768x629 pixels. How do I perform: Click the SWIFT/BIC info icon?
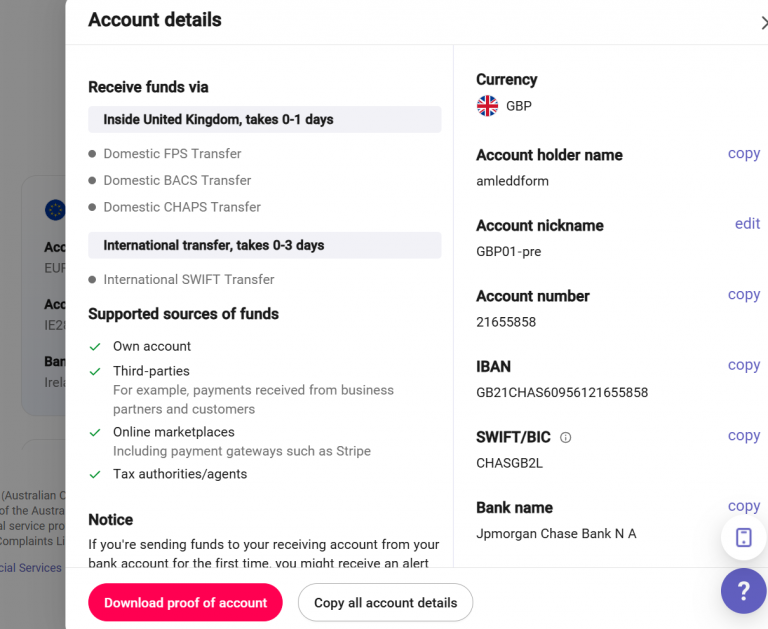coord(565,437)
